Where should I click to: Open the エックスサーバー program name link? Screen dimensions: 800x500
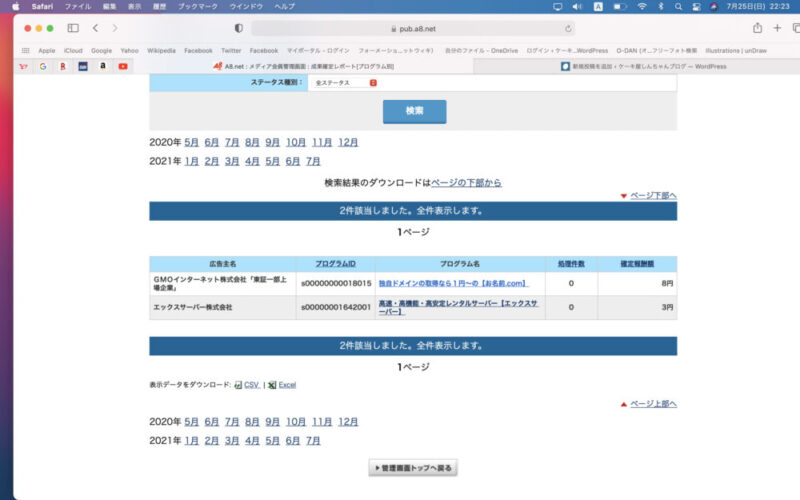point(458,307)
